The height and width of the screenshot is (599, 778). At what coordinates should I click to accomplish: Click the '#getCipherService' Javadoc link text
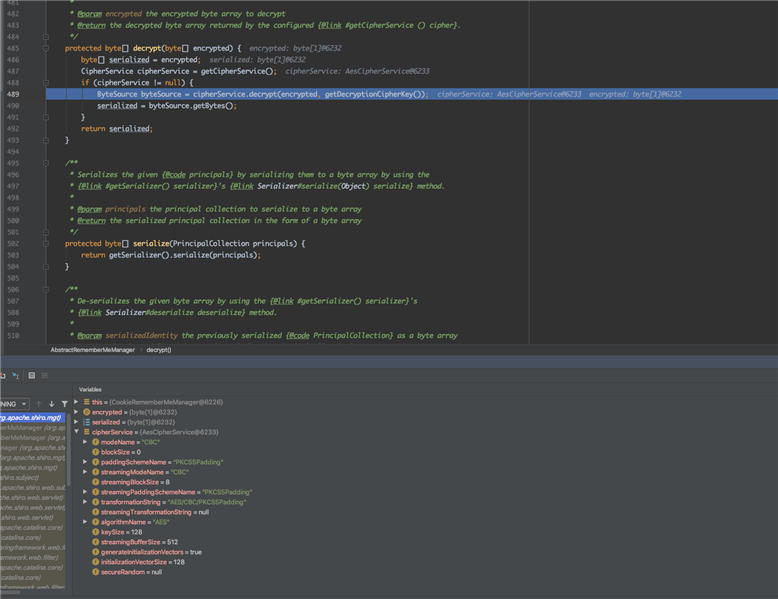click(379, 25)
